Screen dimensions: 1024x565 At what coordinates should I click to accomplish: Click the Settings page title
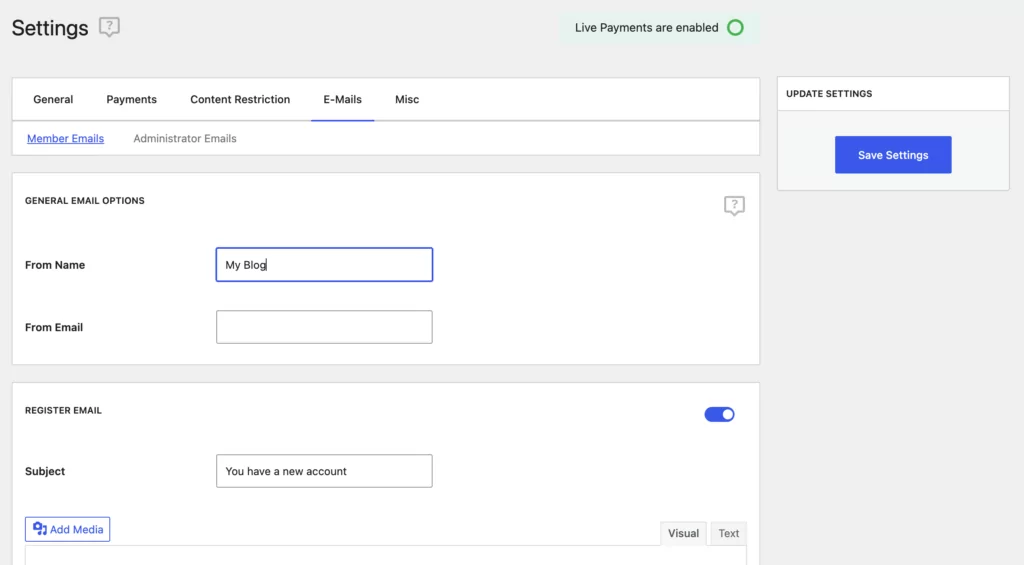coord(50,27)
